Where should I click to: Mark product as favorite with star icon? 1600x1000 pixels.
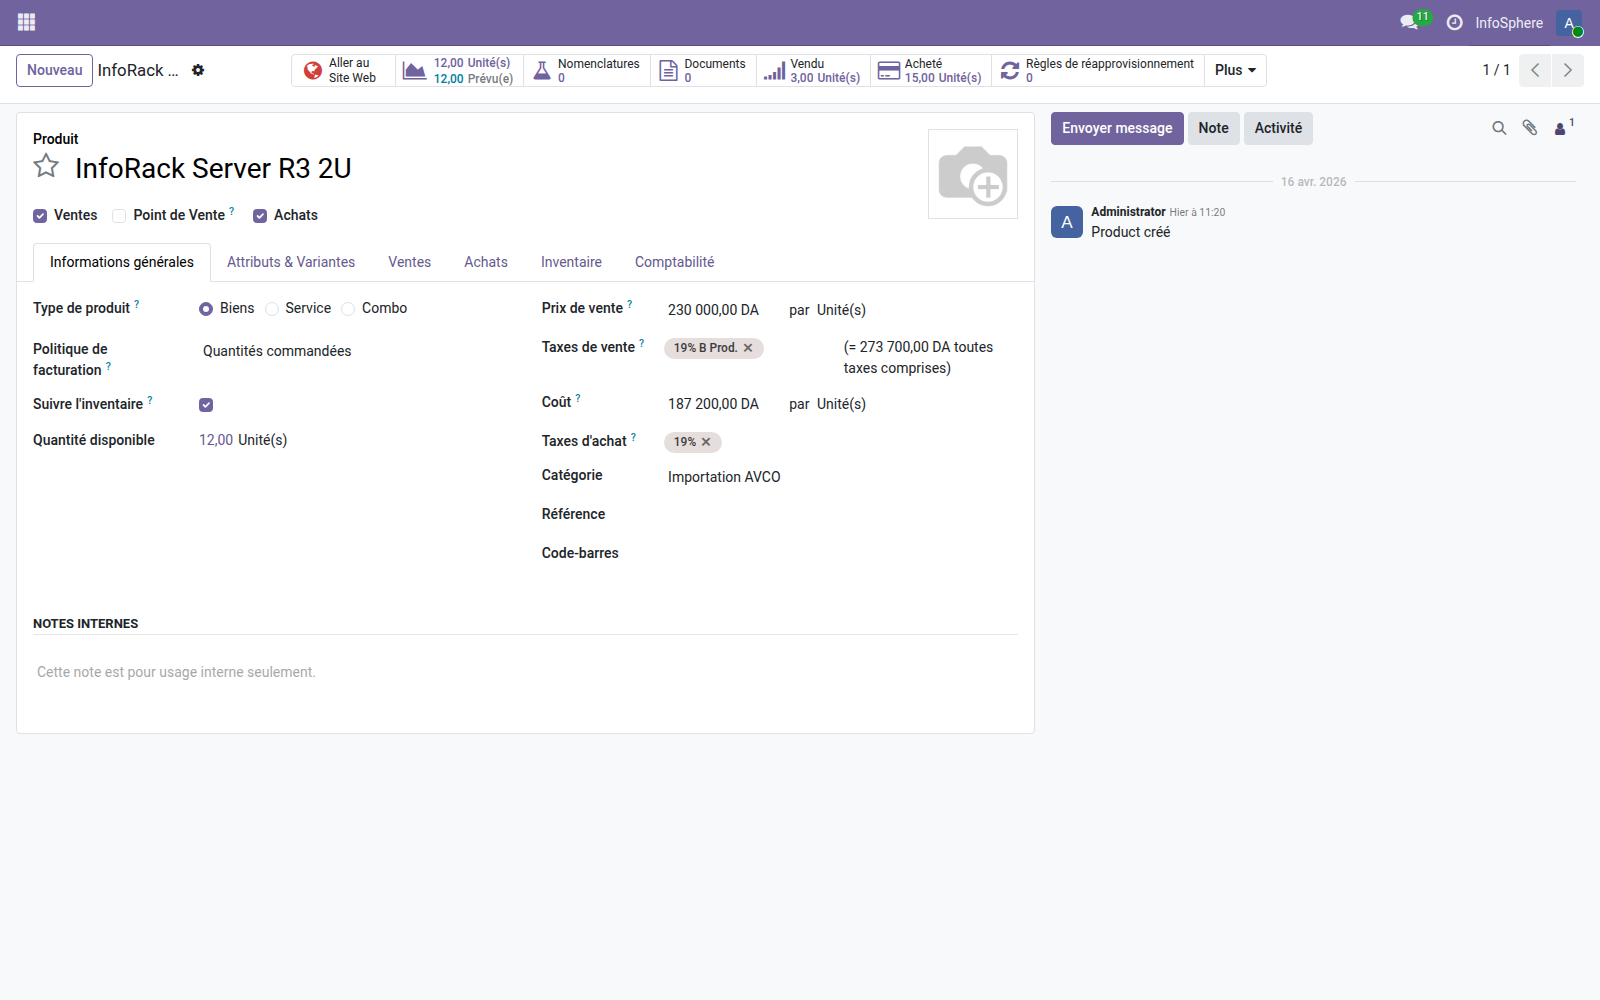(x=46, y=167)
